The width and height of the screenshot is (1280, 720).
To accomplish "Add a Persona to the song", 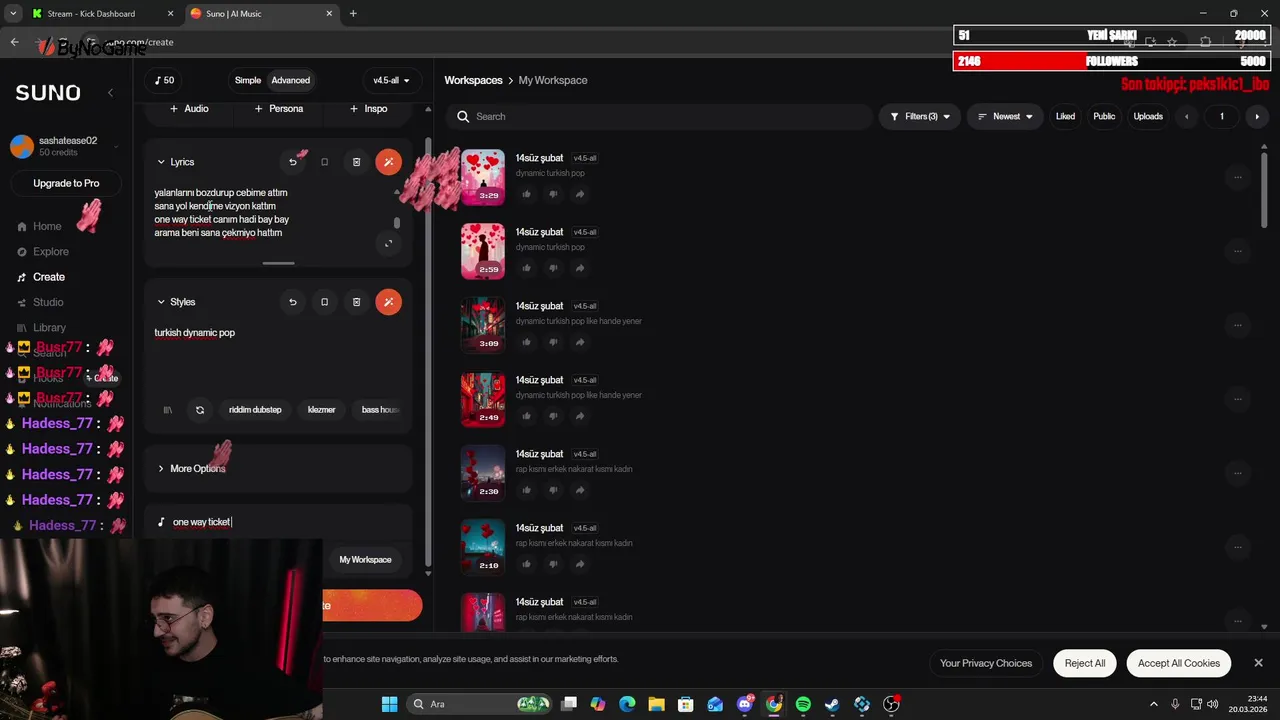I will pyautogui.click(x=278, y=108).
